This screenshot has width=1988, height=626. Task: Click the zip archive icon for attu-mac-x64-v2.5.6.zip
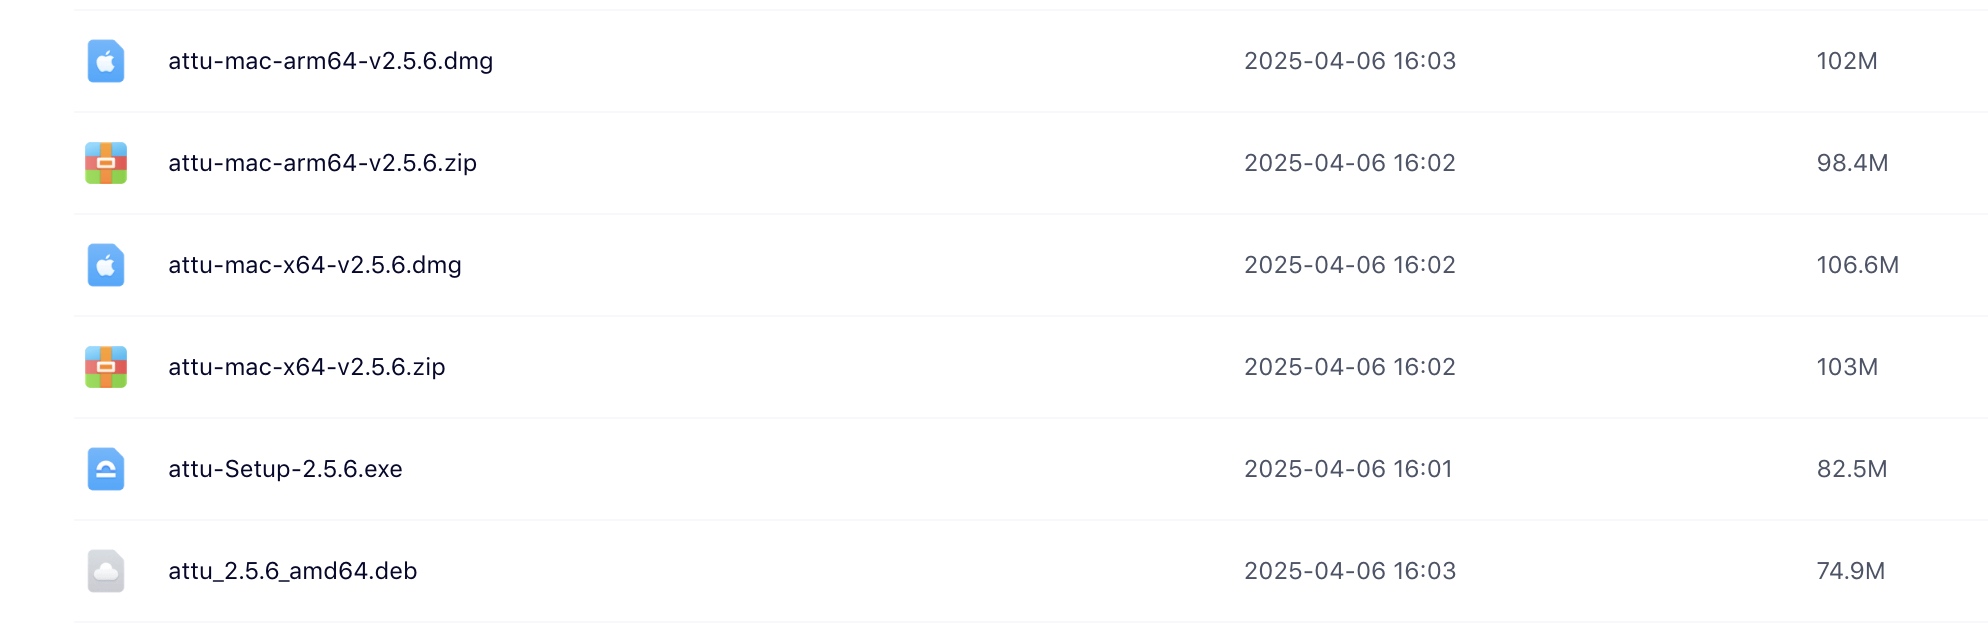pyautogui.click(x=105, y=367)
